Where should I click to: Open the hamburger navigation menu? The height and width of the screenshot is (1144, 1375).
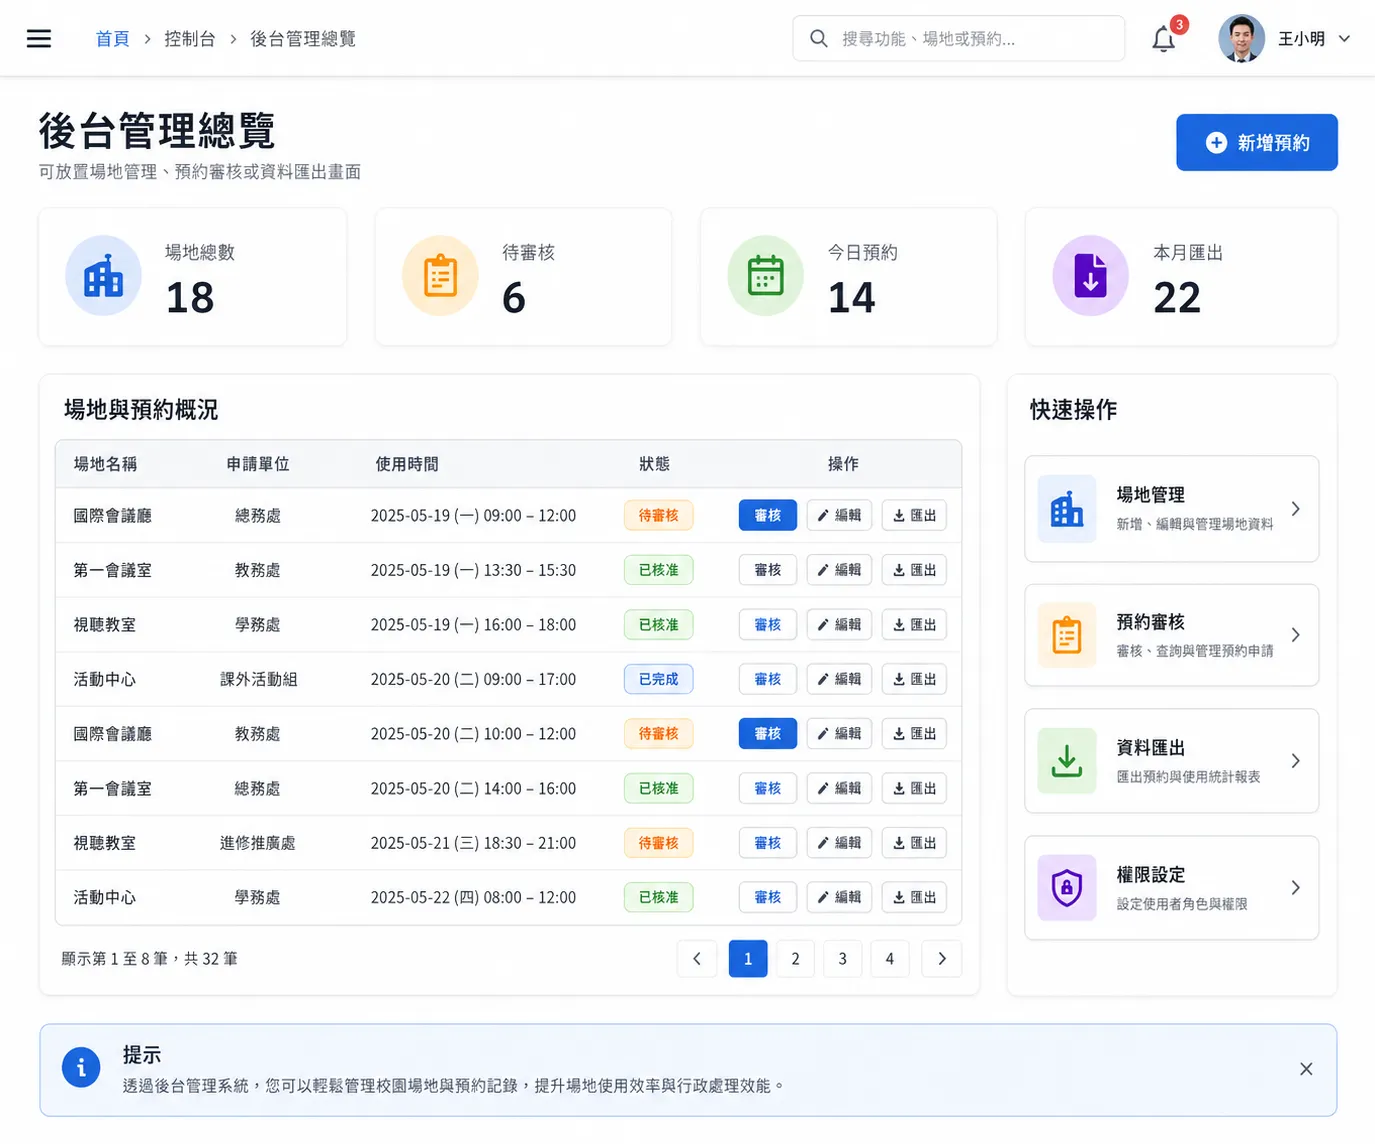pyautogui.click(x=39, y=39)
